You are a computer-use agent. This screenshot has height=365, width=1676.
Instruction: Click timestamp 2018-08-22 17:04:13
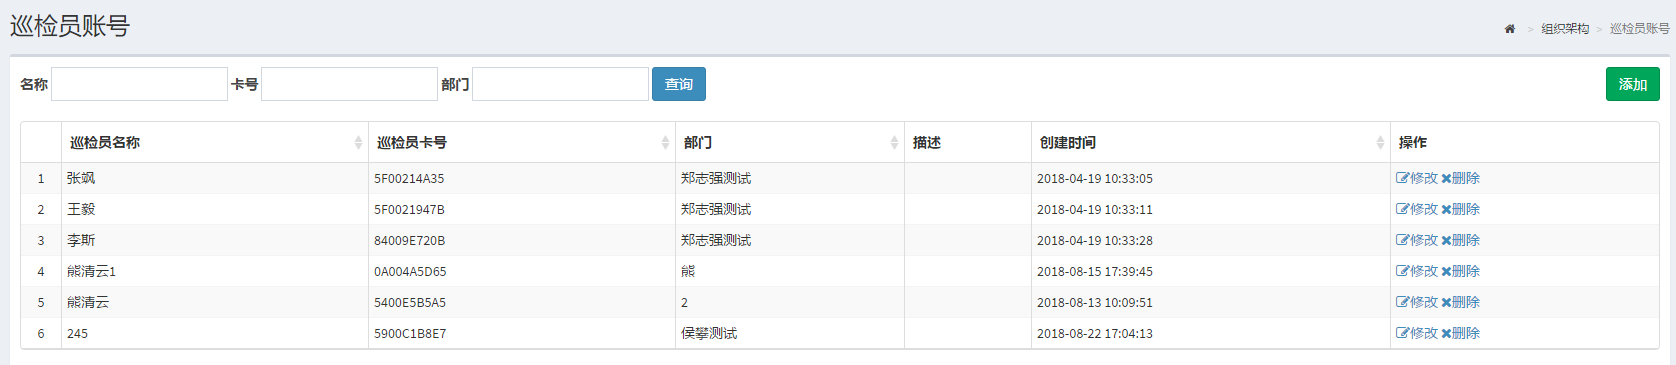pos(1094,333)
